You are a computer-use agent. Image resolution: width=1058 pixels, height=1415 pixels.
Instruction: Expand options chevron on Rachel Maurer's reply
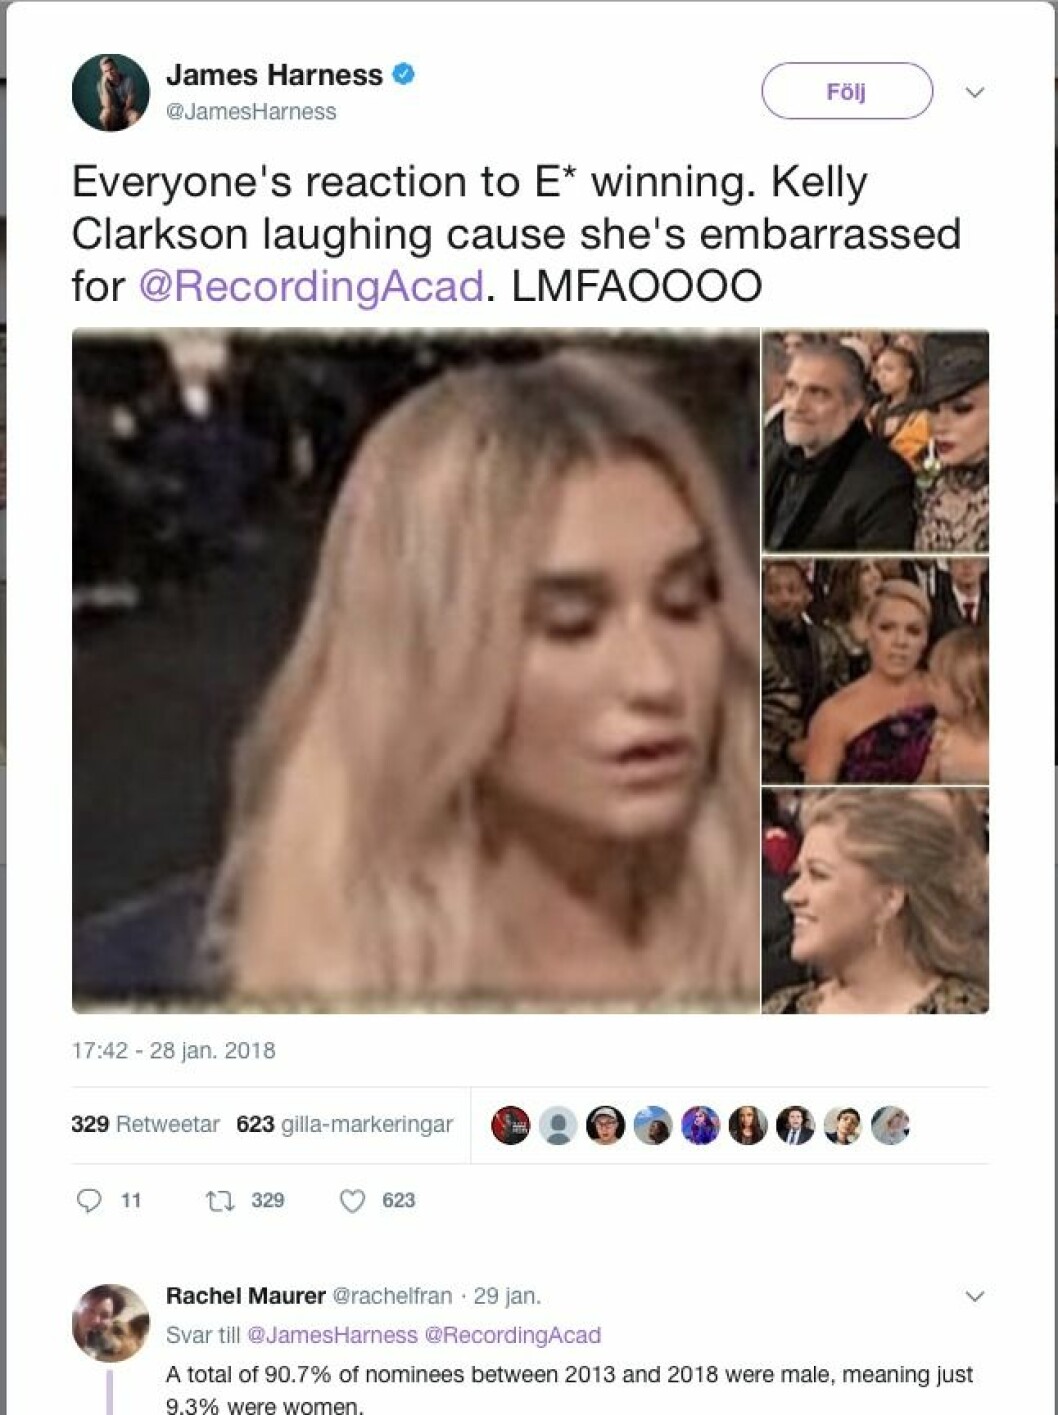coord(975,1296)
